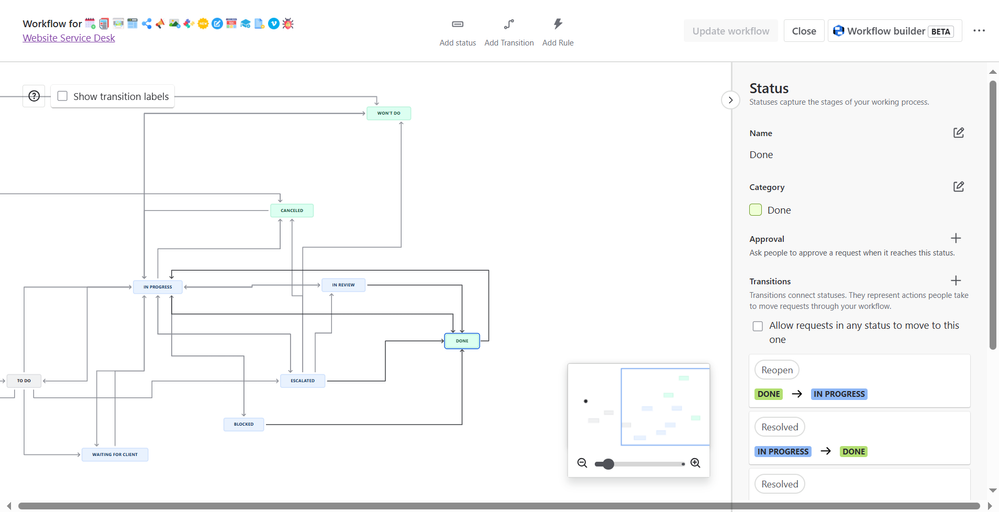Click the Close button

tap(804, 31)
